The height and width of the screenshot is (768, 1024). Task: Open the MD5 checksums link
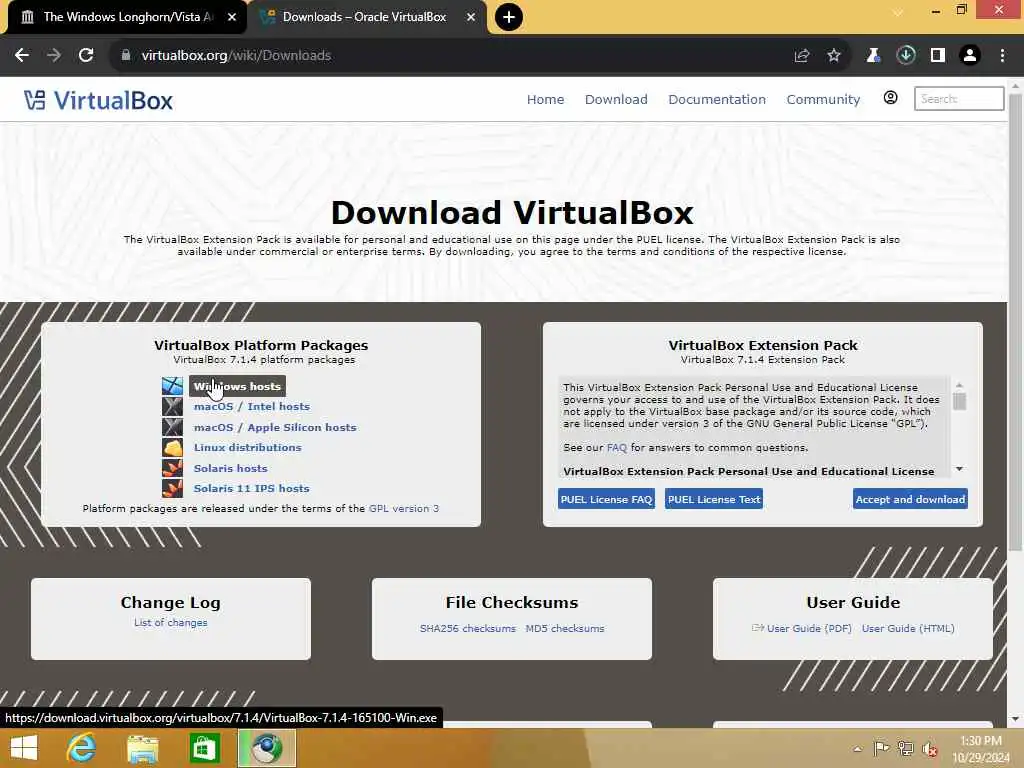[x=565, y=628]
